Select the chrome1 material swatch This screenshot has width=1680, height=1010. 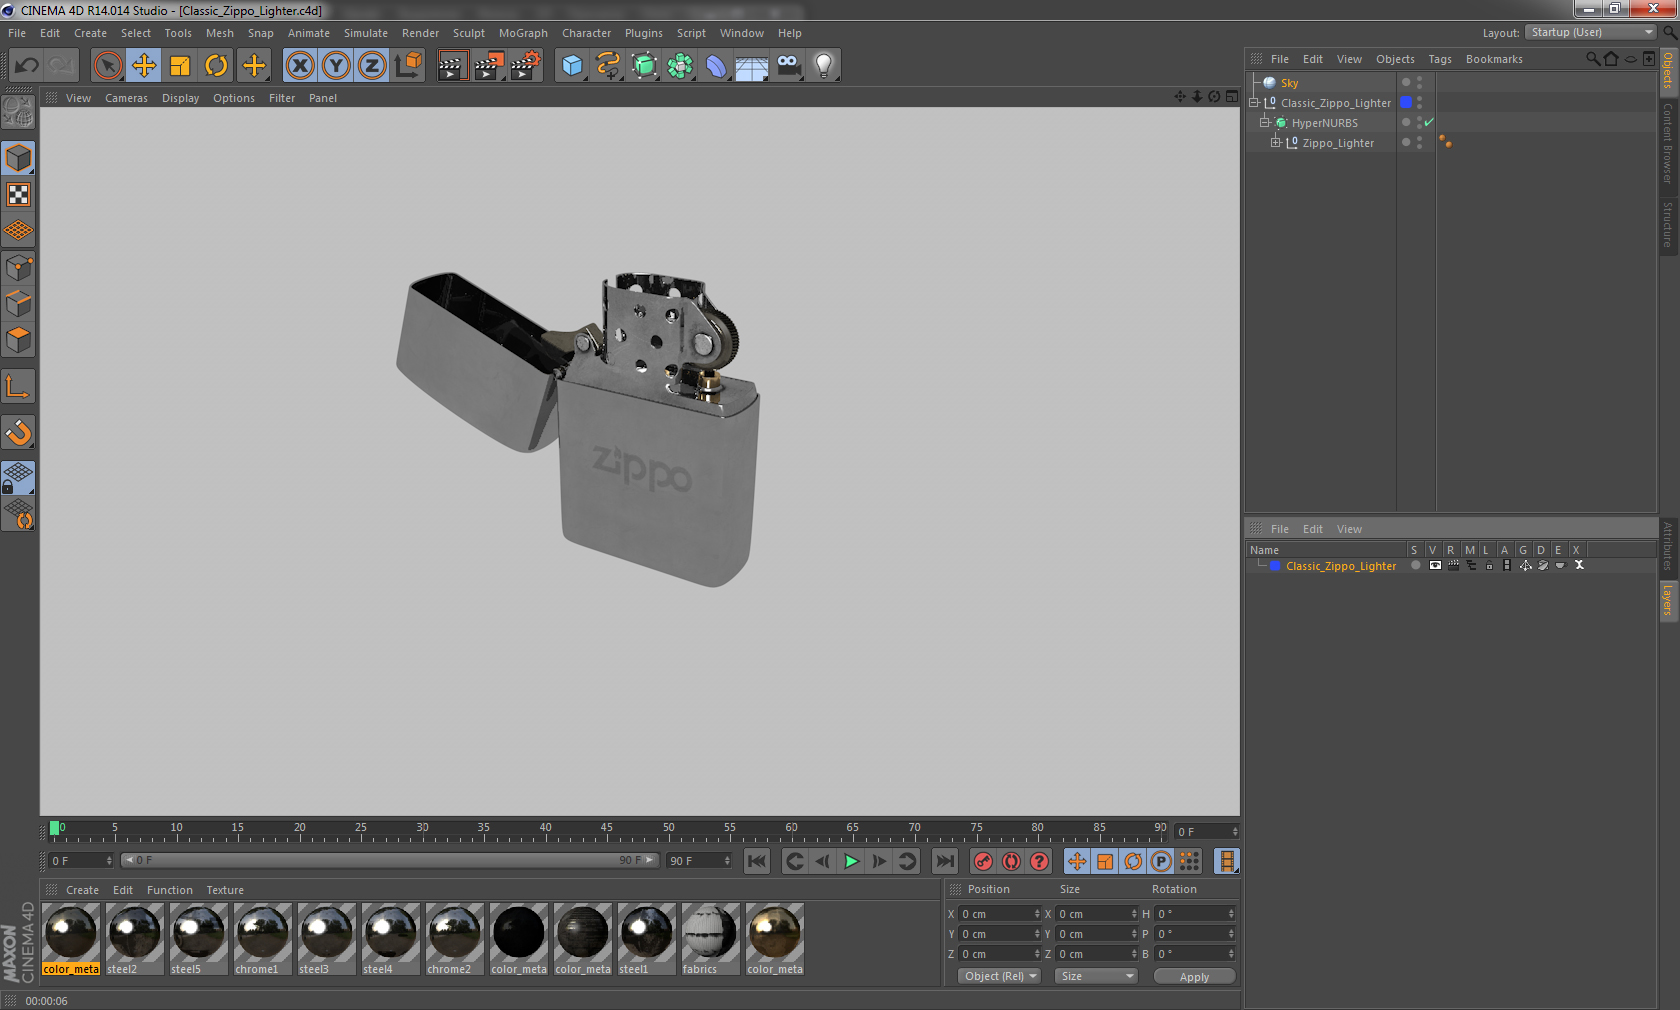click(263, 939)
